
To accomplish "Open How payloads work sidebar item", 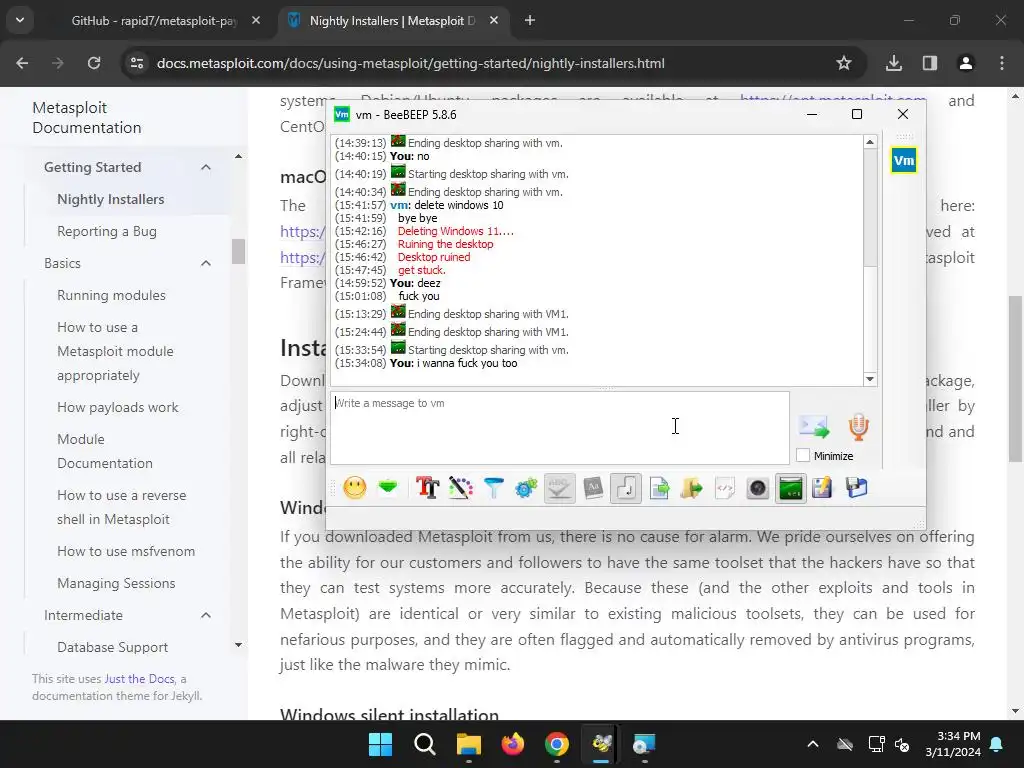I will click(118, 408).
